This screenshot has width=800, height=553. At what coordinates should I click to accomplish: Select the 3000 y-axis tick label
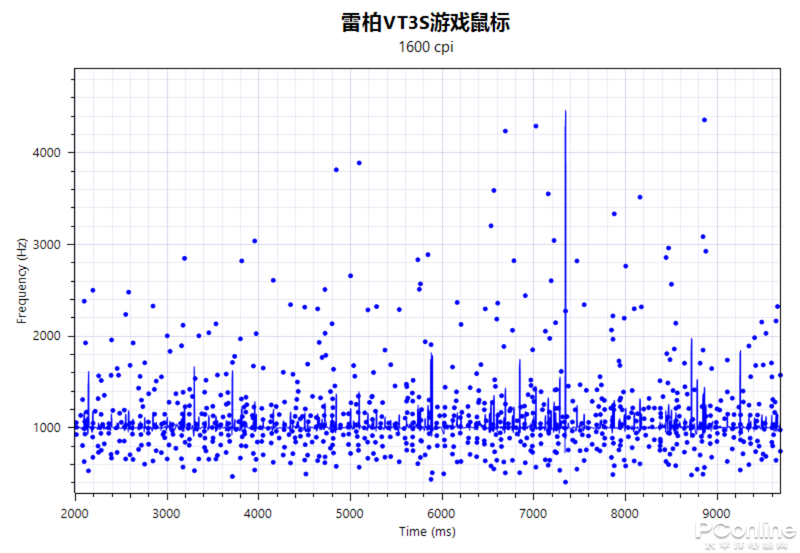46,244
